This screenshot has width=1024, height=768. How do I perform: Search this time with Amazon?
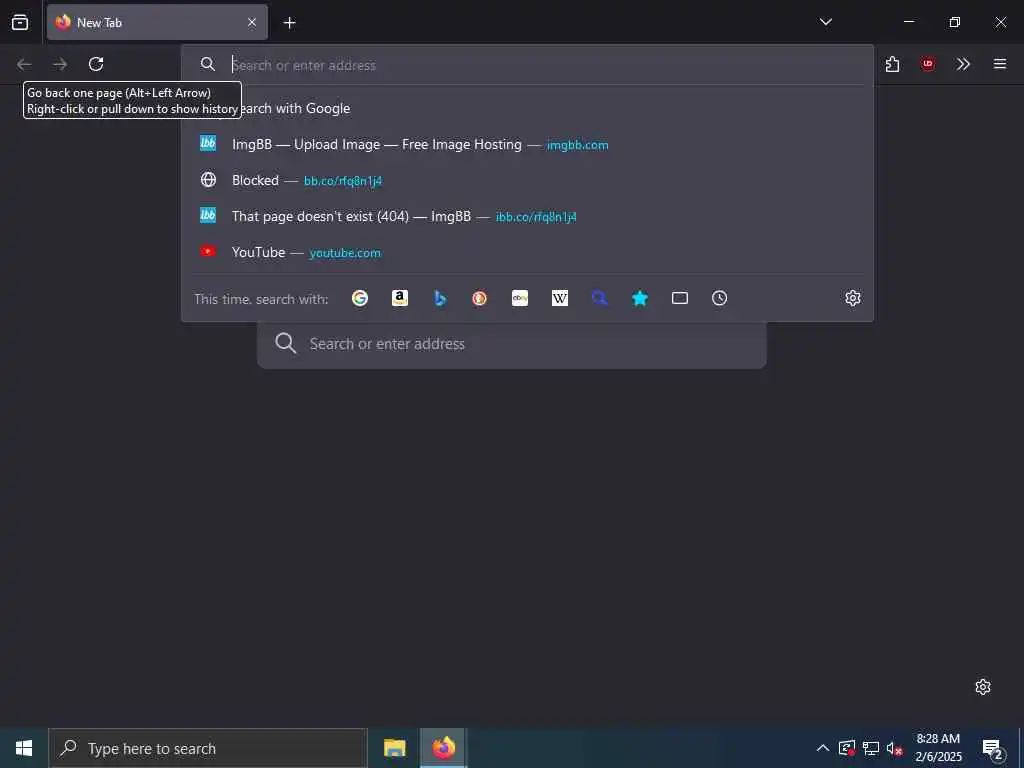pos(400,298)
